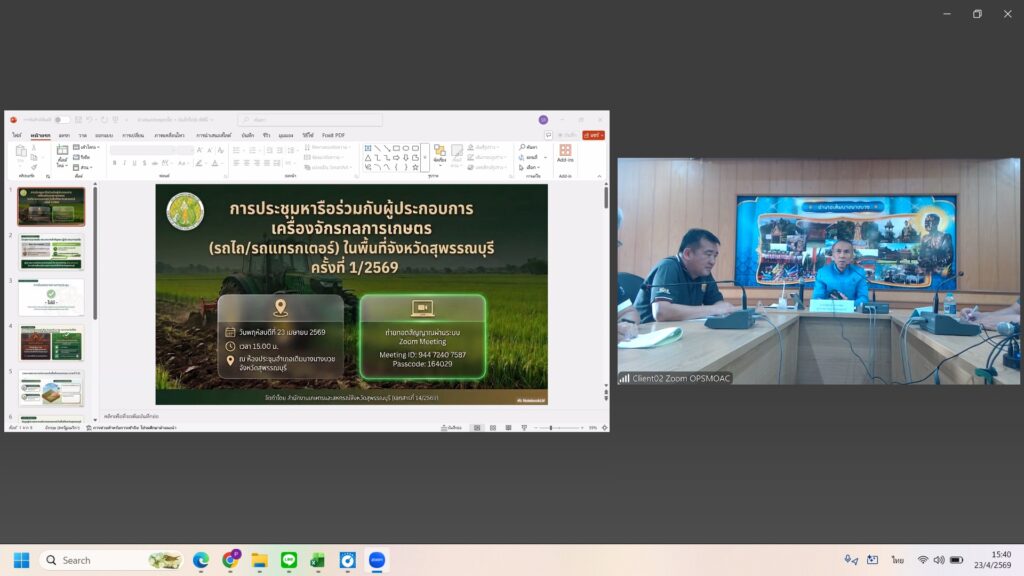Open the Add-ins icon in ribbon
1024x576 pixels.
tap(565, 154)
